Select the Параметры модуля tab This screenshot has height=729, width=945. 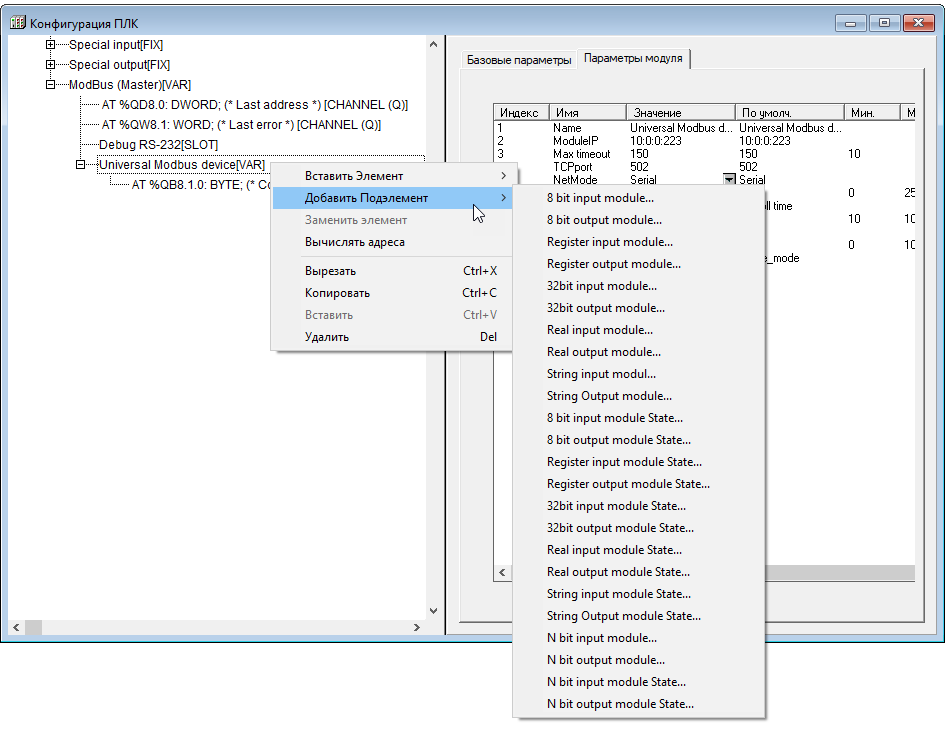[634, 59]
